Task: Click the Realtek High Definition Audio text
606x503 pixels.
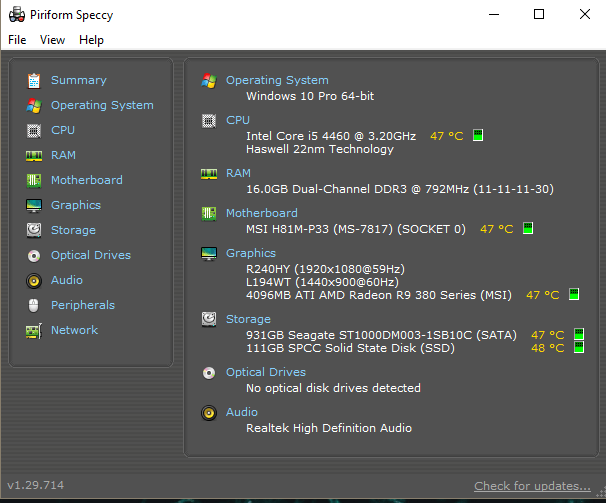Action: [x=329, y=428]
